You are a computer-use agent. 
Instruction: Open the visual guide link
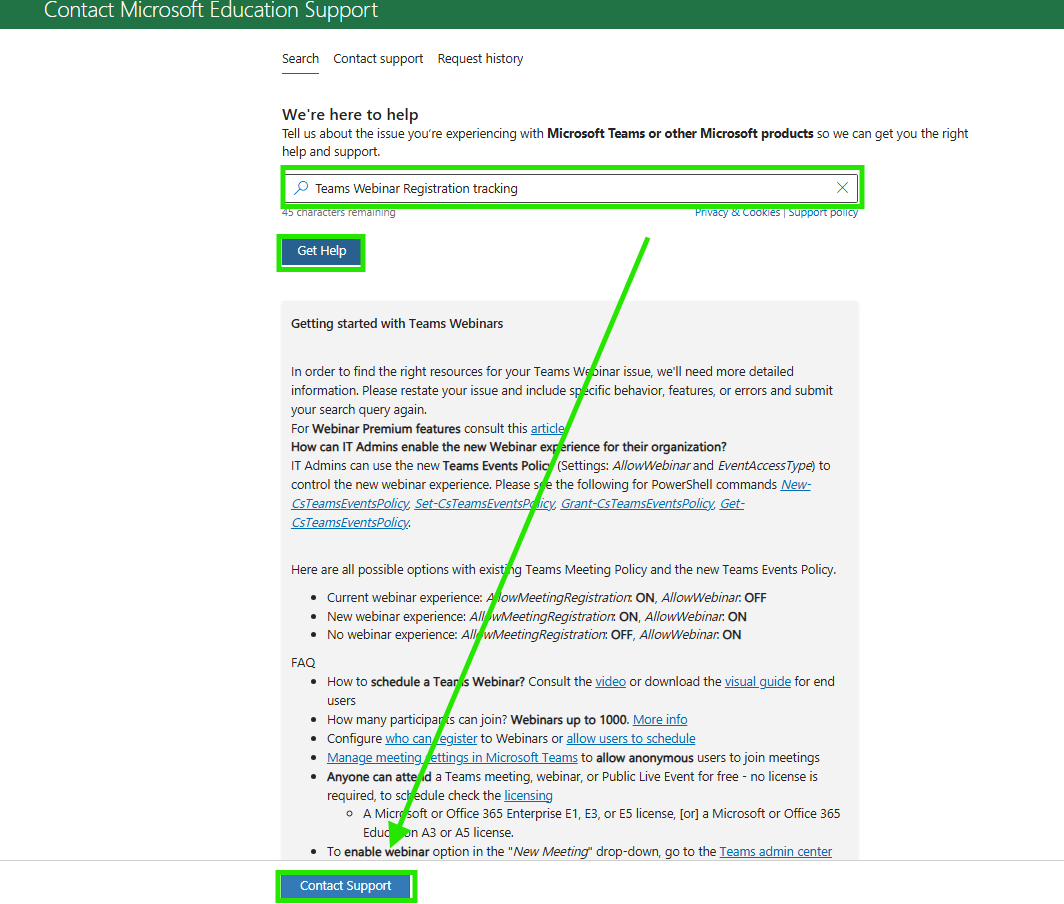point(758,681)
